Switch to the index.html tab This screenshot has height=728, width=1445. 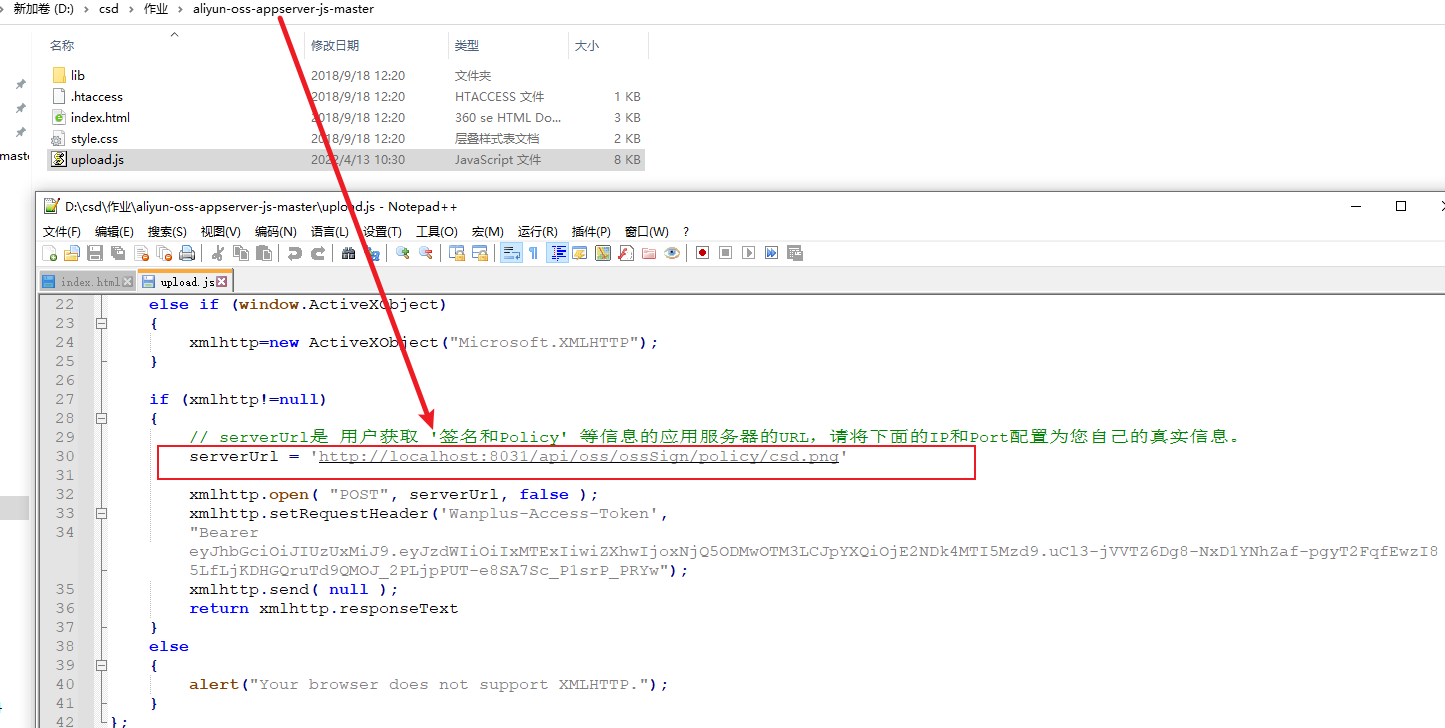coord(86,282)
